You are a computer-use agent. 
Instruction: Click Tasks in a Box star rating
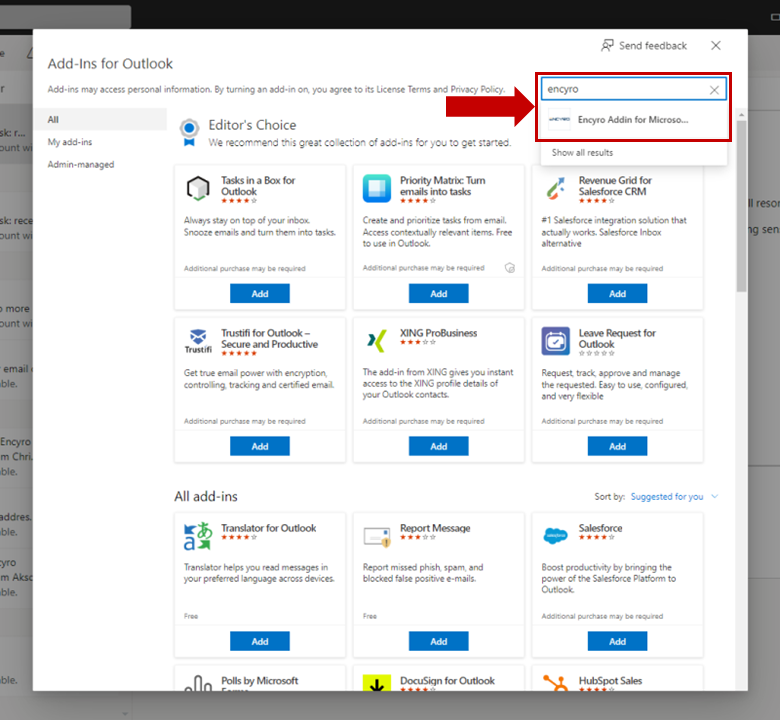tap(239, 201)
